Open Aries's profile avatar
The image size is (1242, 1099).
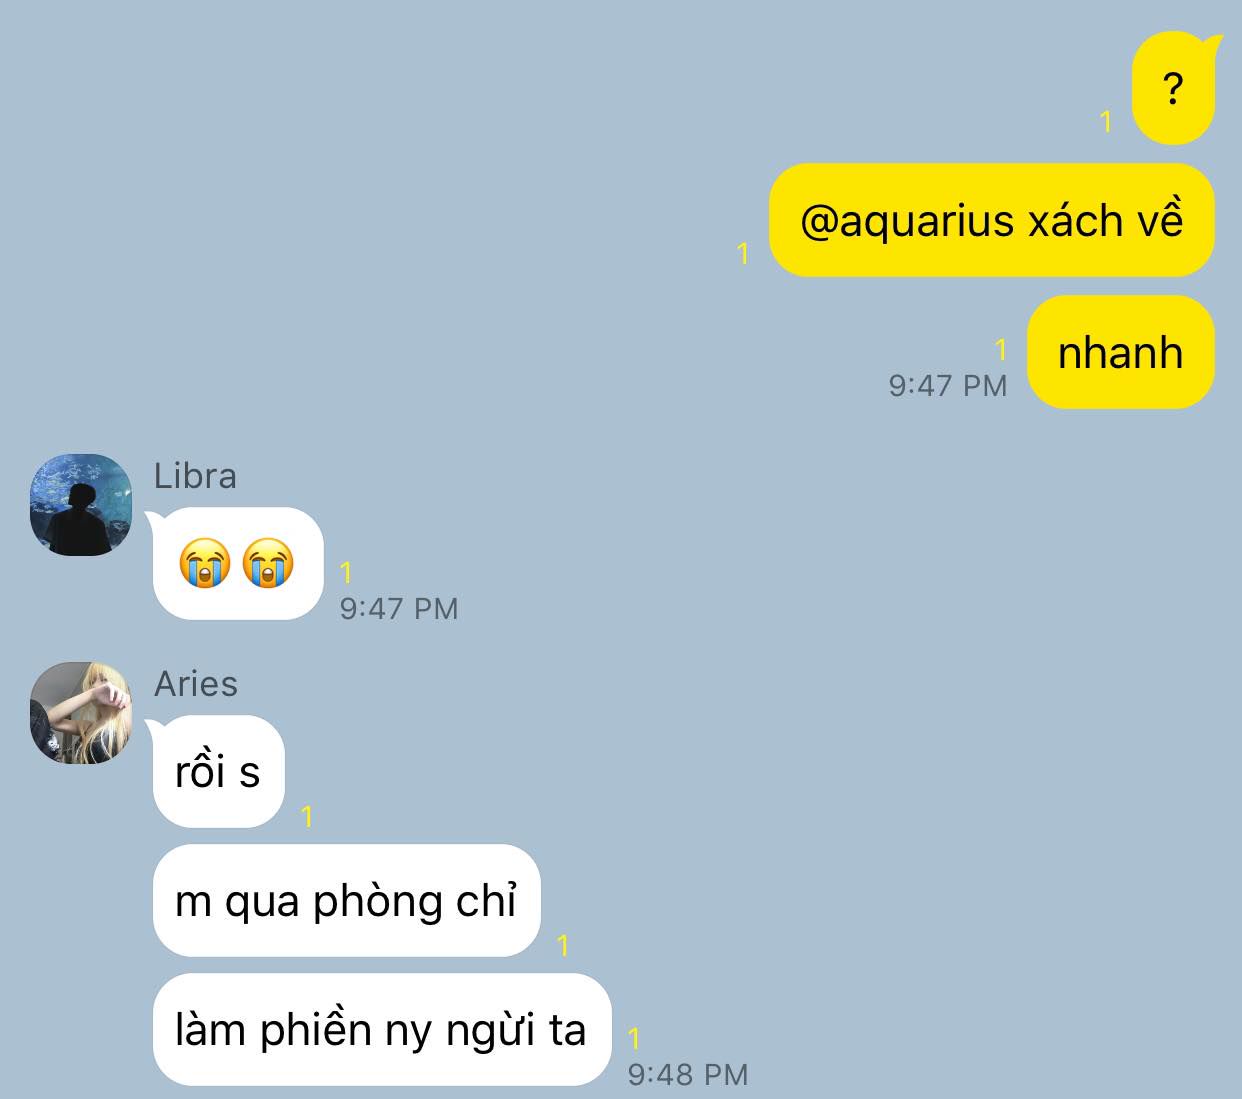coord(81,713)
